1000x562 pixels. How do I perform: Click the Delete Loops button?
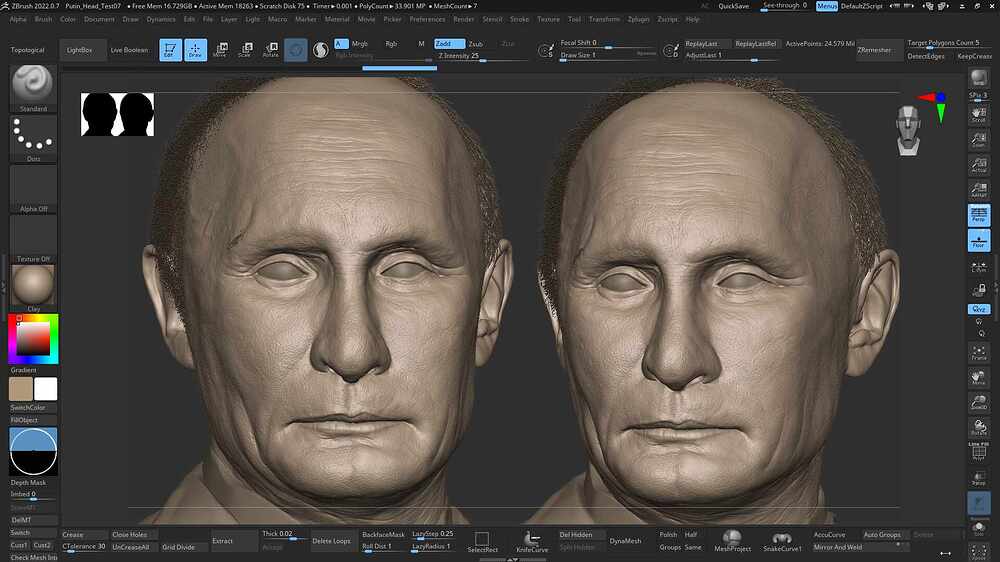pos(331,541)
